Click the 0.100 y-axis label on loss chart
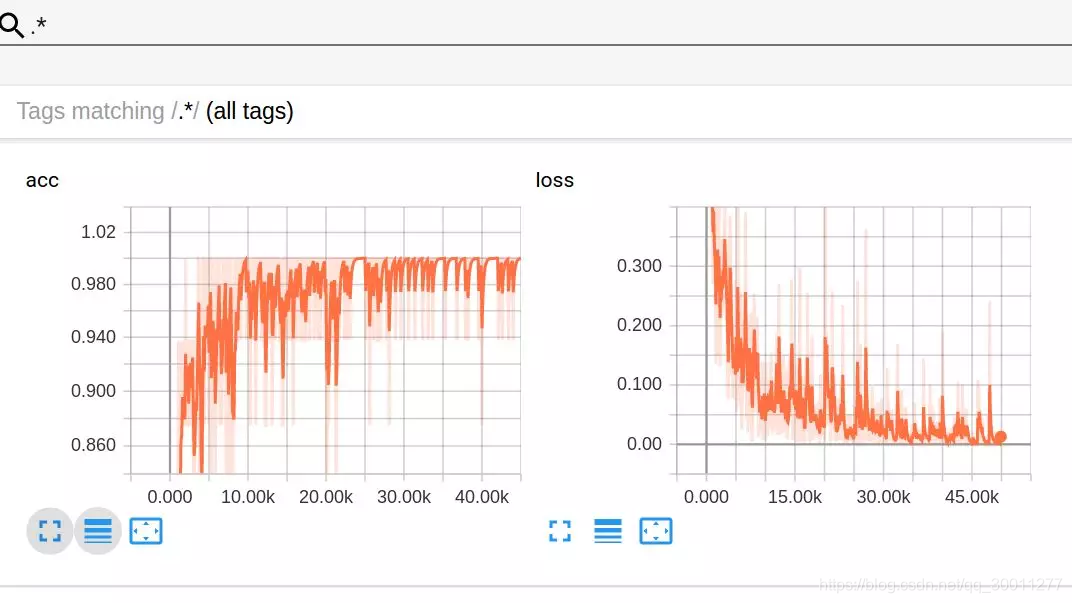This screenshot has height=603, width=1072. pyautogui.click(x=639, y=384)
